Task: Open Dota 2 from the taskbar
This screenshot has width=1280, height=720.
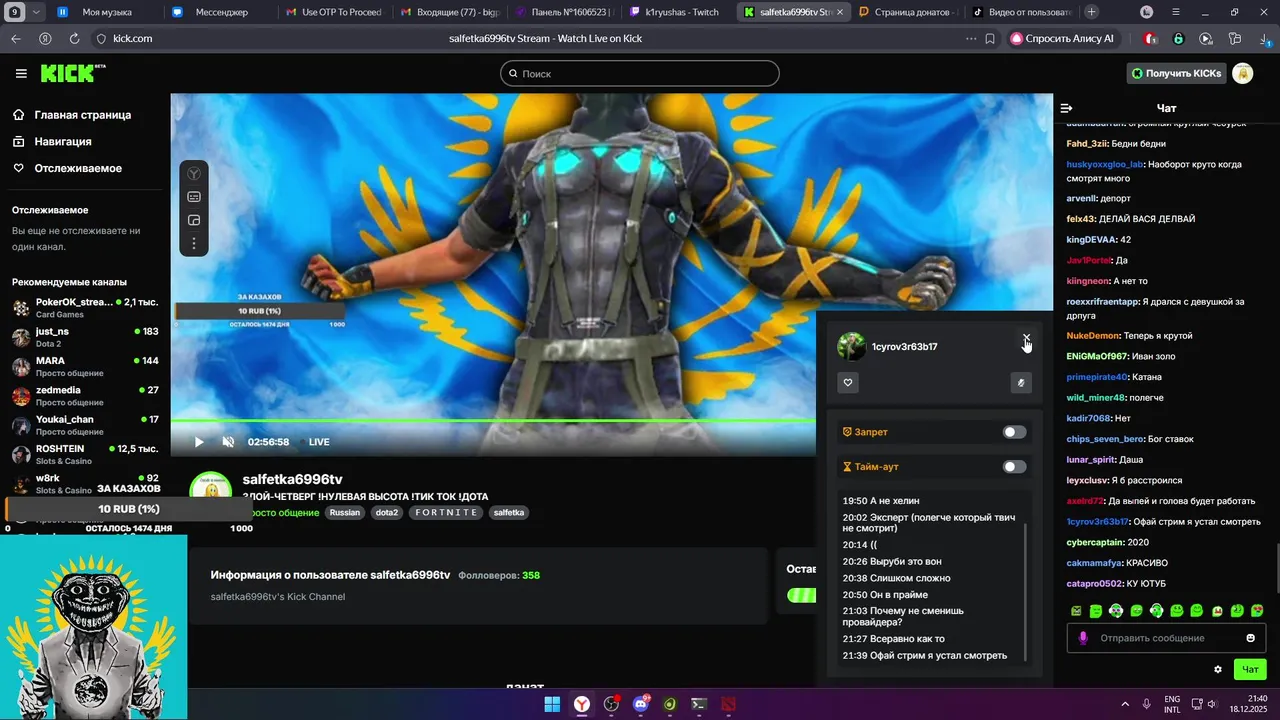Action: point(728,704)
